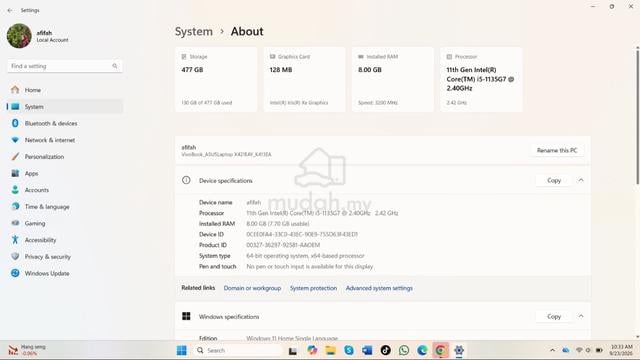This screenshot has height=360, width=640.
Task: Click the Device specifications info icon
Action: 186,180
